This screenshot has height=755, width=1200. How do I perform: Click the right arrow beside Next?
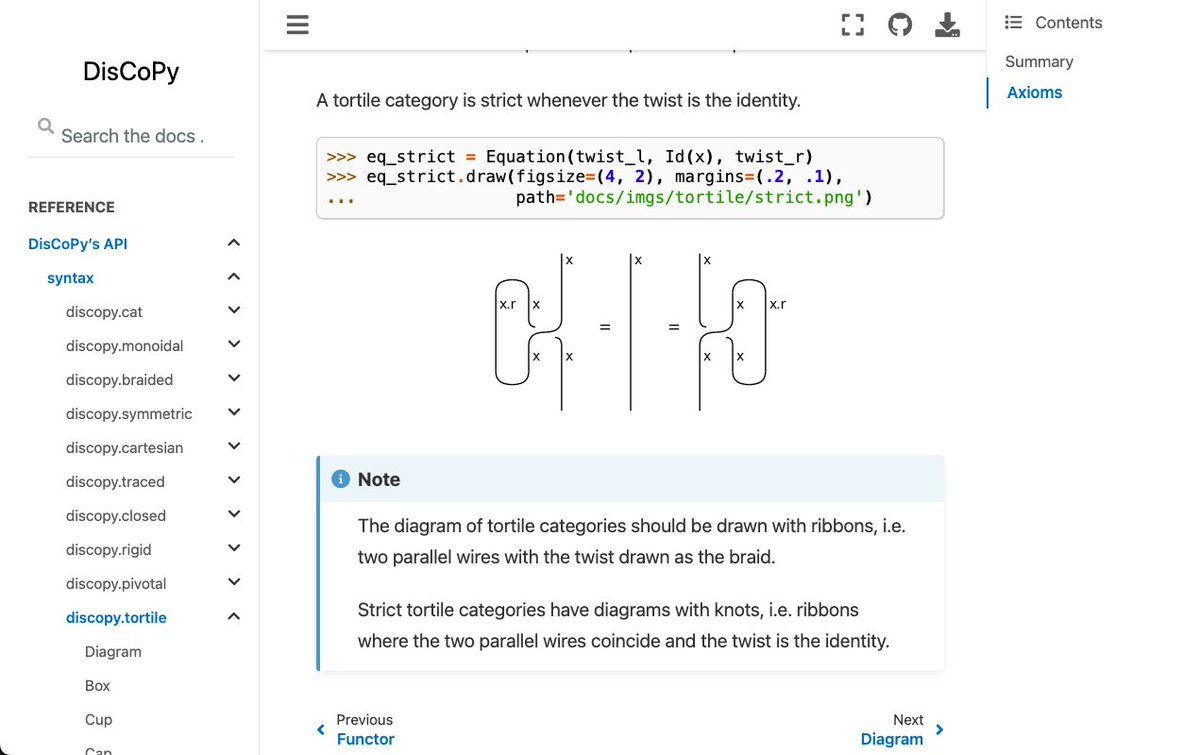click(x=939, y=730)
